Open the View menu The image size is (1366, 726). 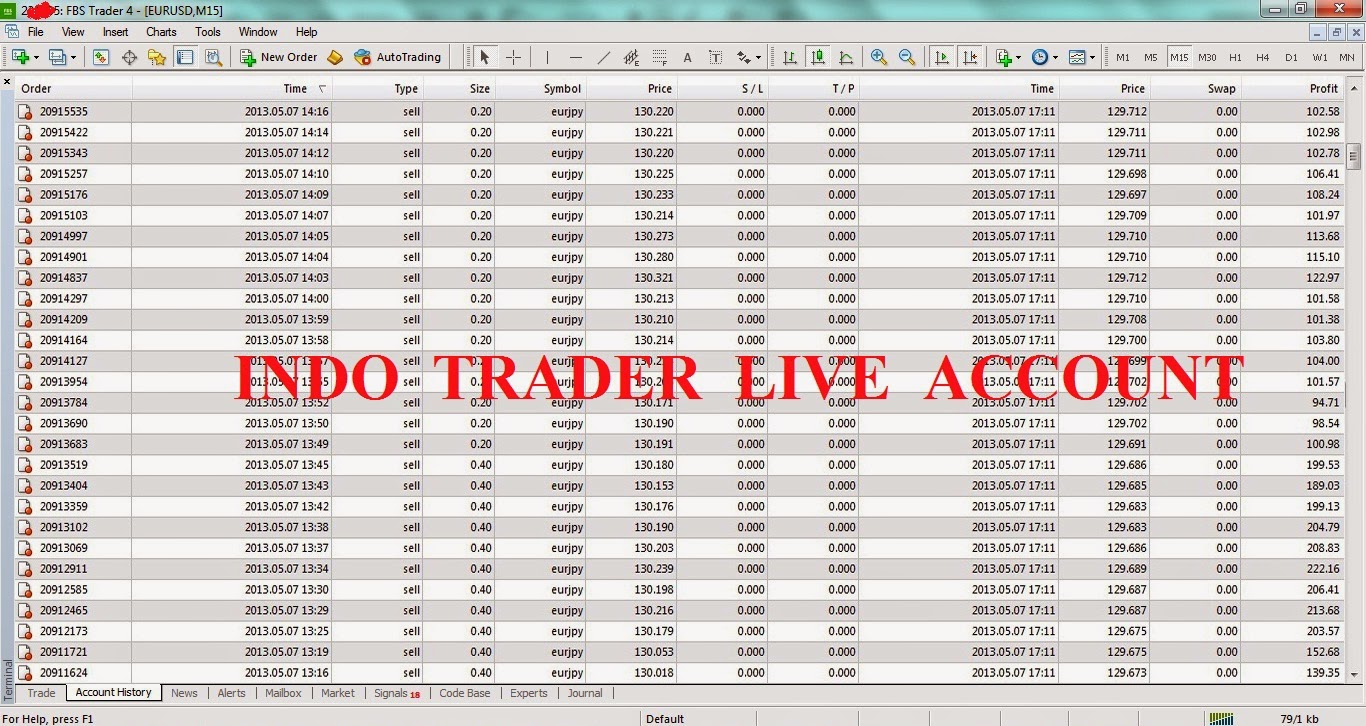(x=73, y=32)
